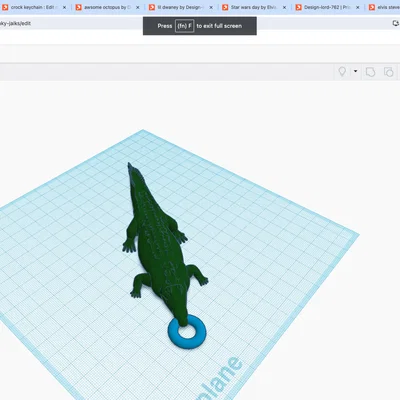Toggle the light bulb show-all icon
The width and height of the screenshot is (400, 400).
[342, 72]
